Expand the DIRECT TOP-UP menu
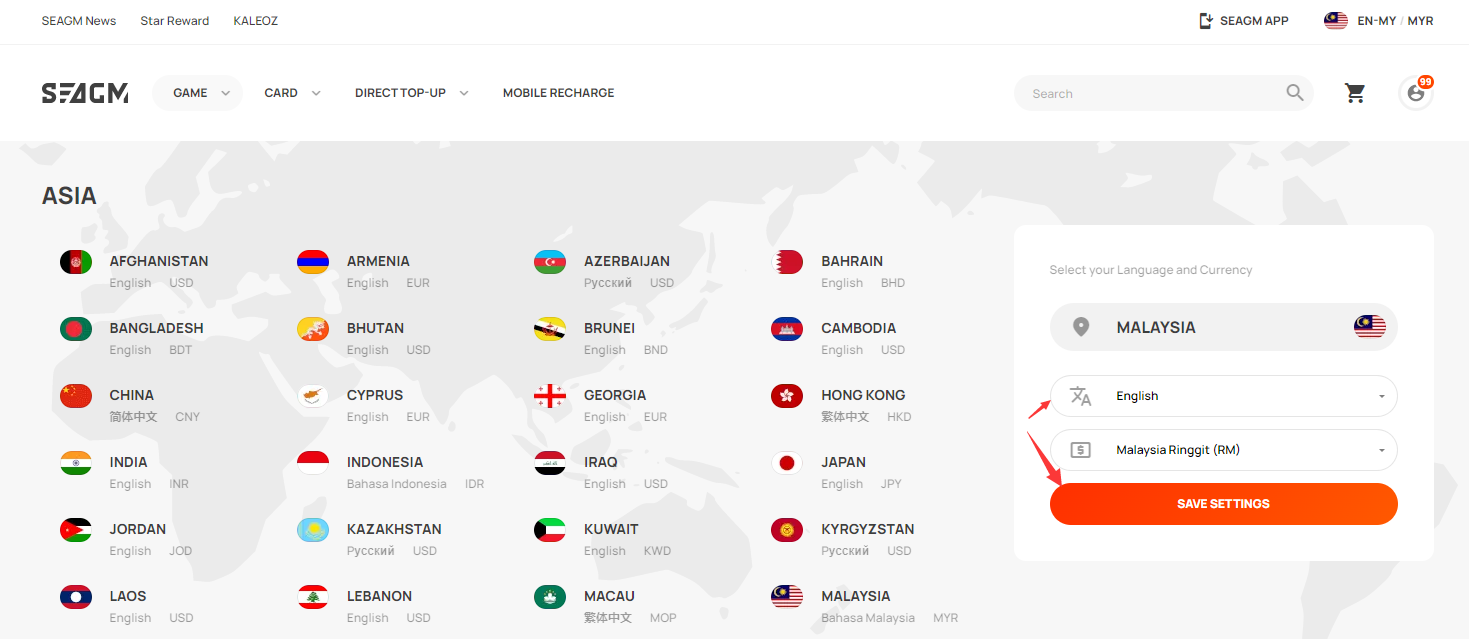 411,93
